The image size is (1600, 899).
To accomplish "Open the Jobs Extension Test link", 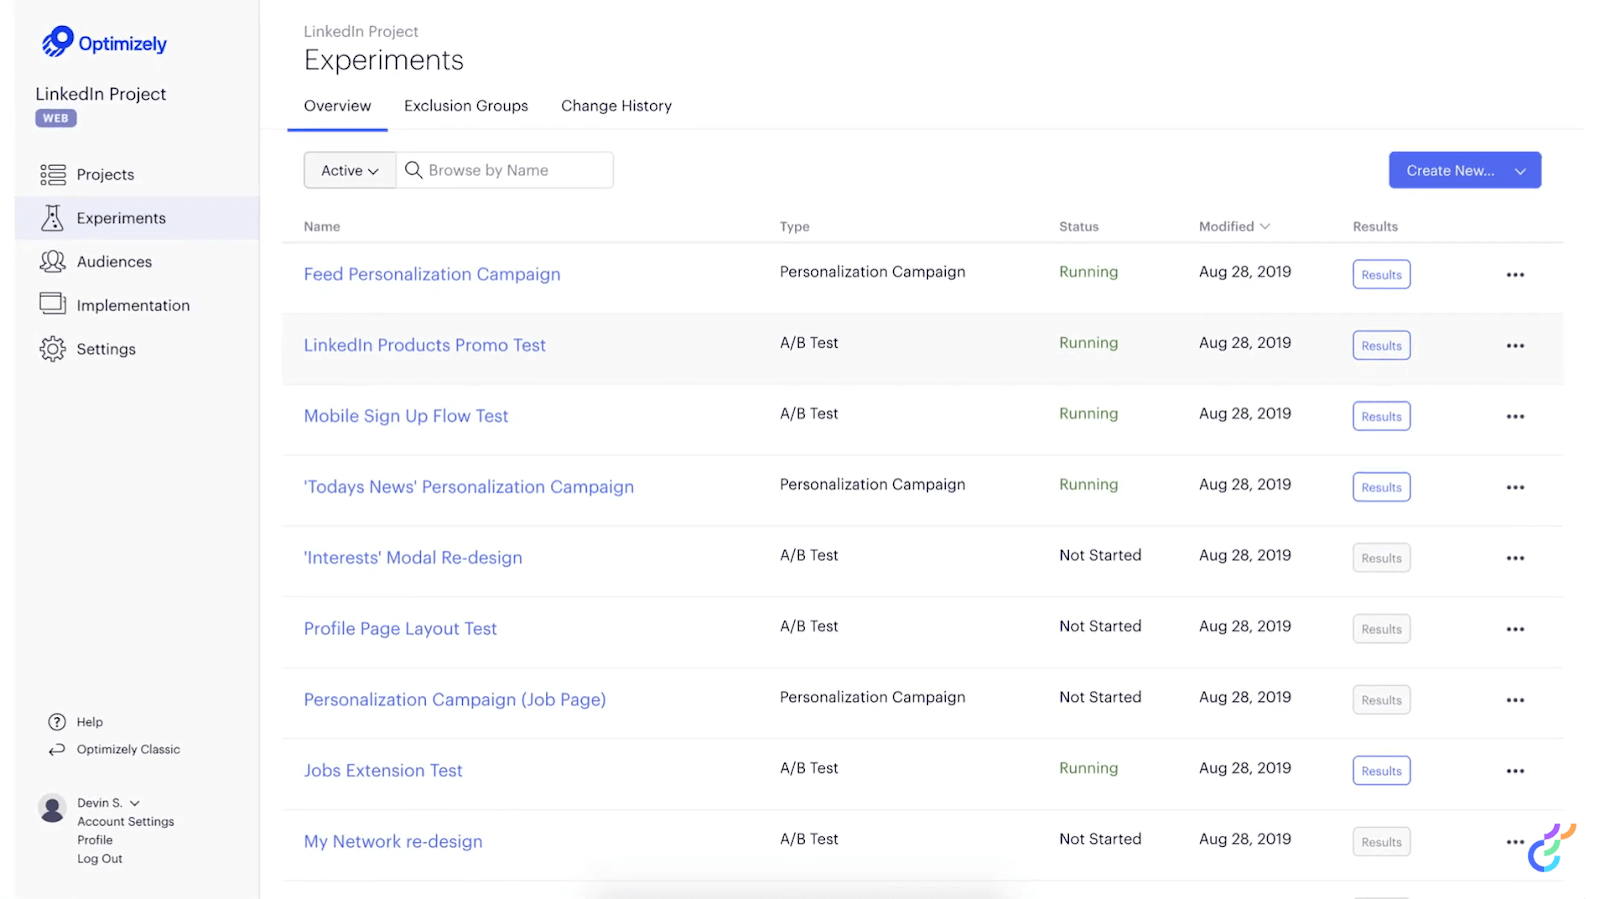I will (383, 771).
